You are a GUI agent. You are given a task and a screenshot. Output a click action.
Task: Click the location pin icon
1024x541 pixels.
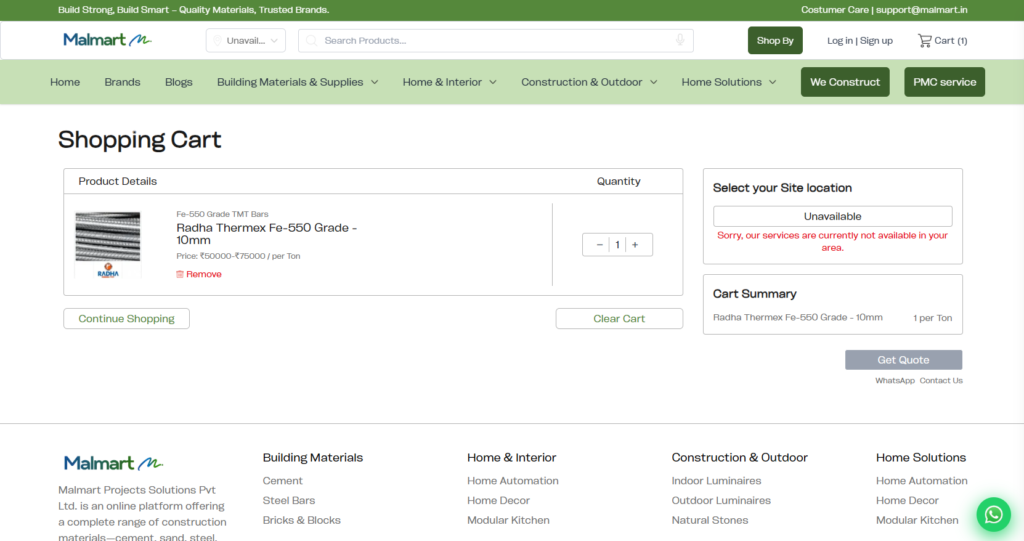[x=217, y=41]
